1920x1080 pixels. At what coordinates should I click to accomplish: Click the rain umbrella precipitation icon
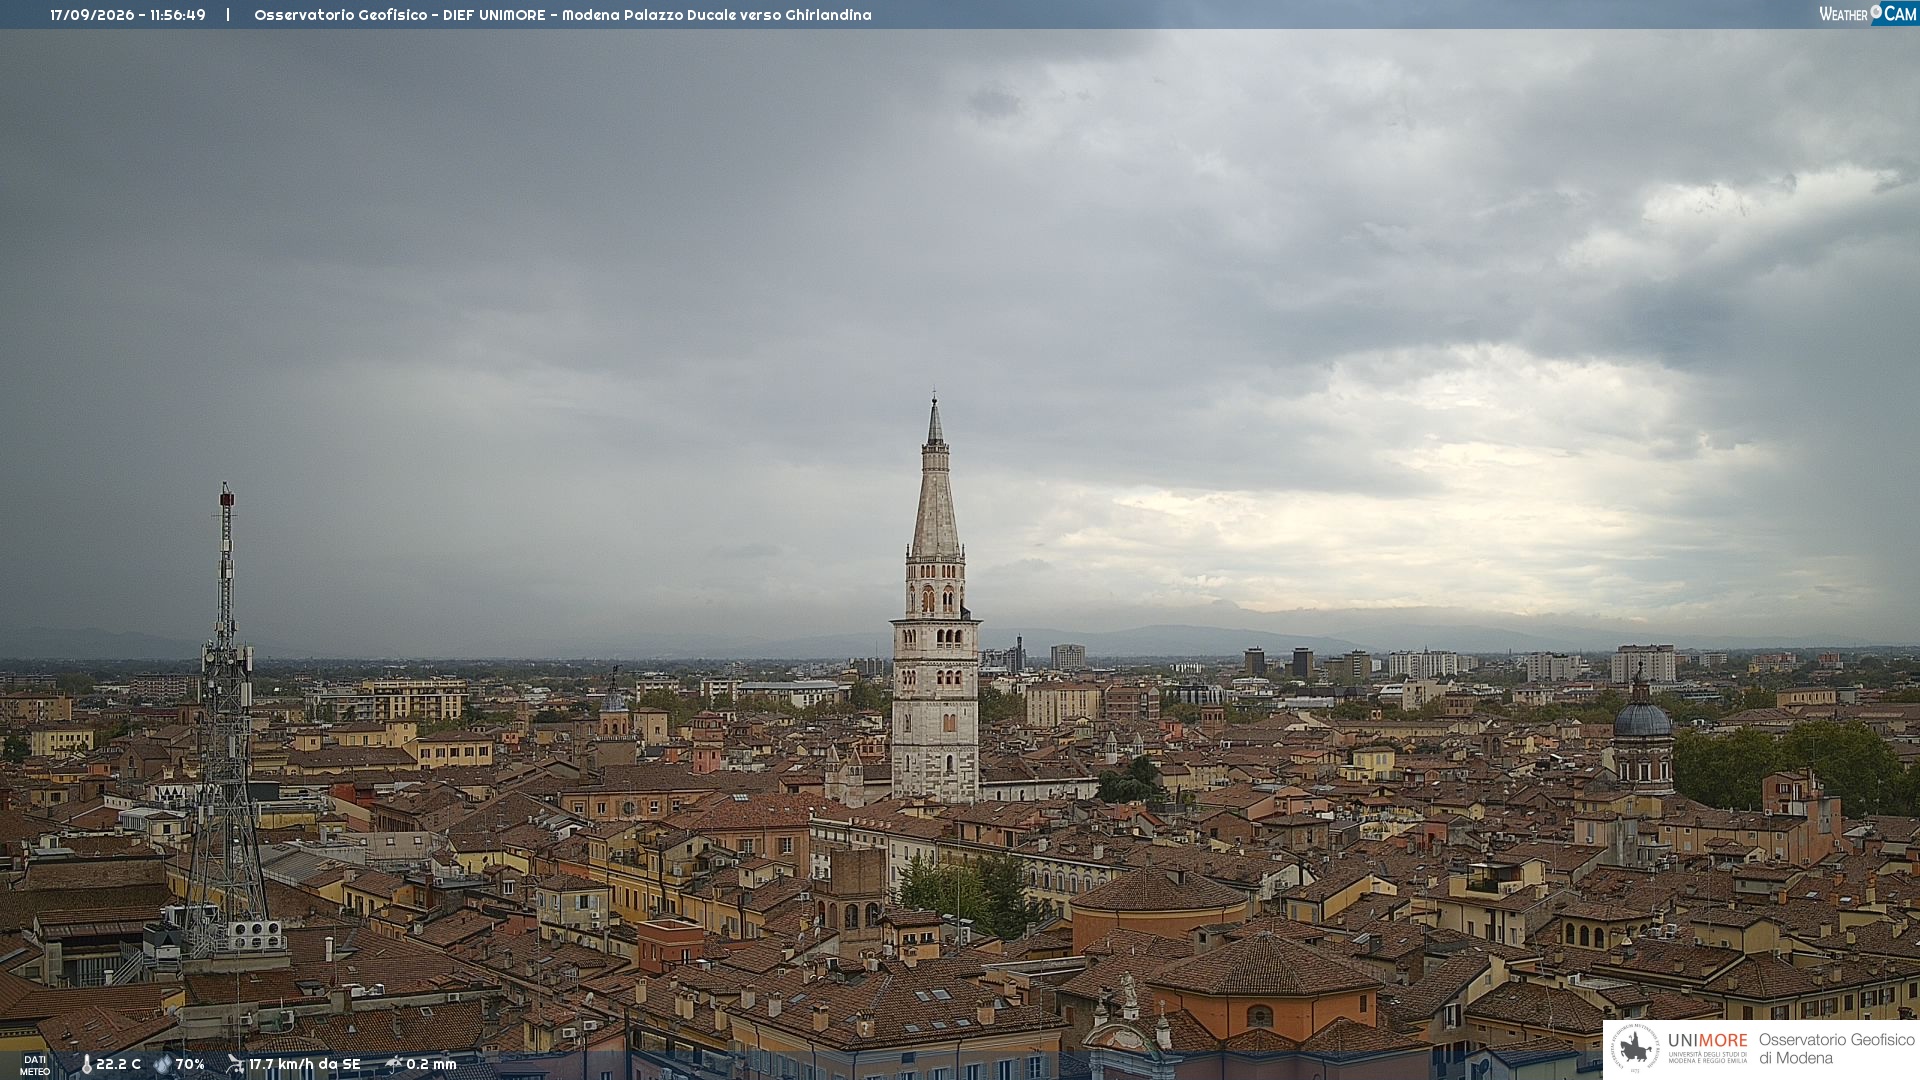[x=394, y=1064]
